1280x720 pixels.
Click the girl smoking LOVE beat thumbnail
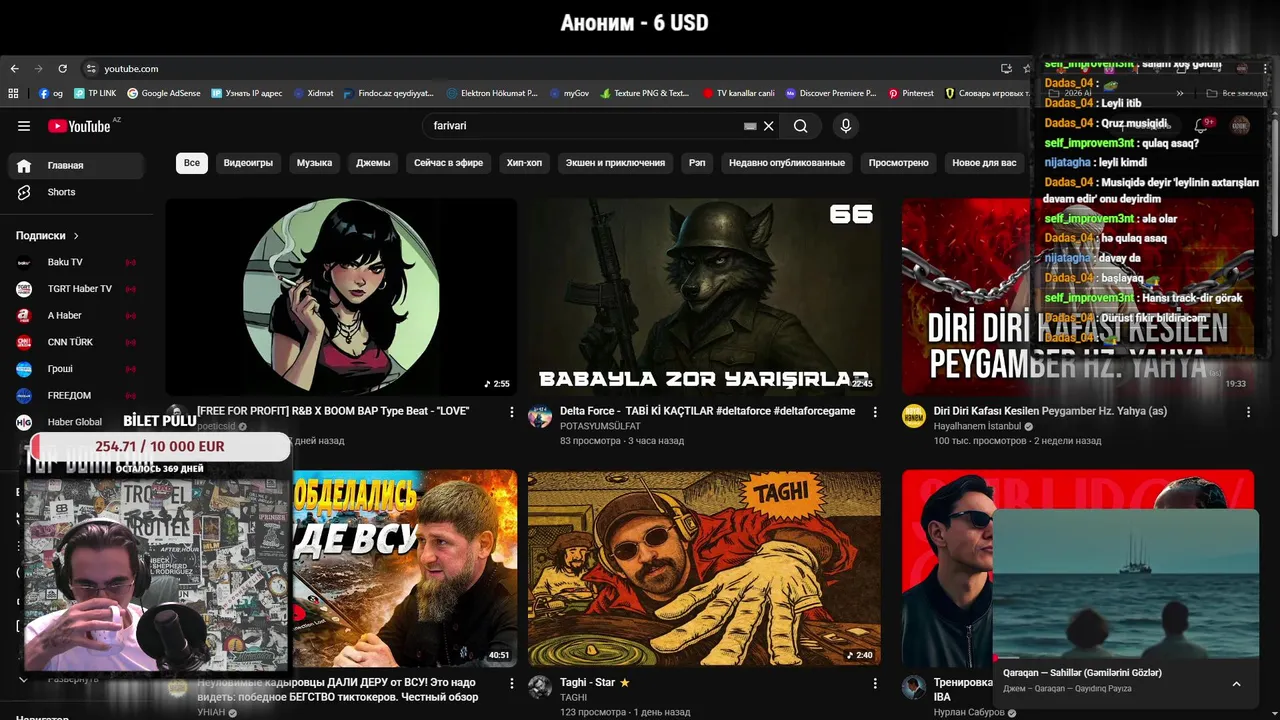pyautogui.click(x=341, y=296)
